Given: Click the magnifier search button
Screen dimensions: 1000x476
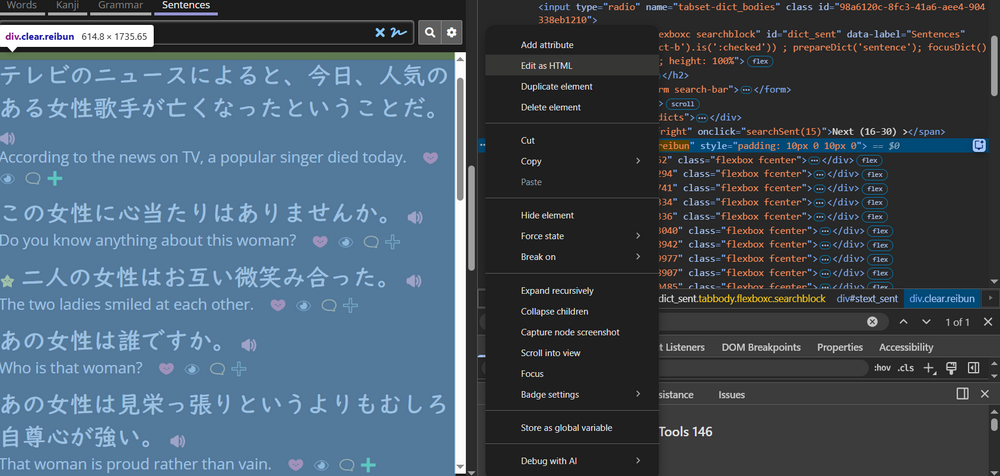Looking at the screenshot, I should point(430,33).
